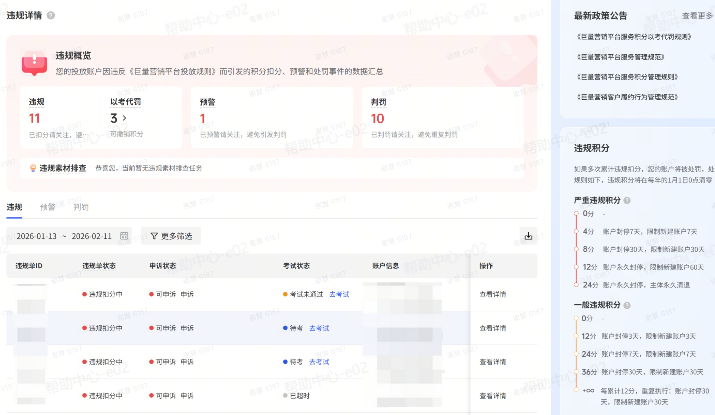The width and height of the screenshot is (715, 415).
Task: Click the light bulb icon beside 违规素材排查
Action: [x=33, y=168]
